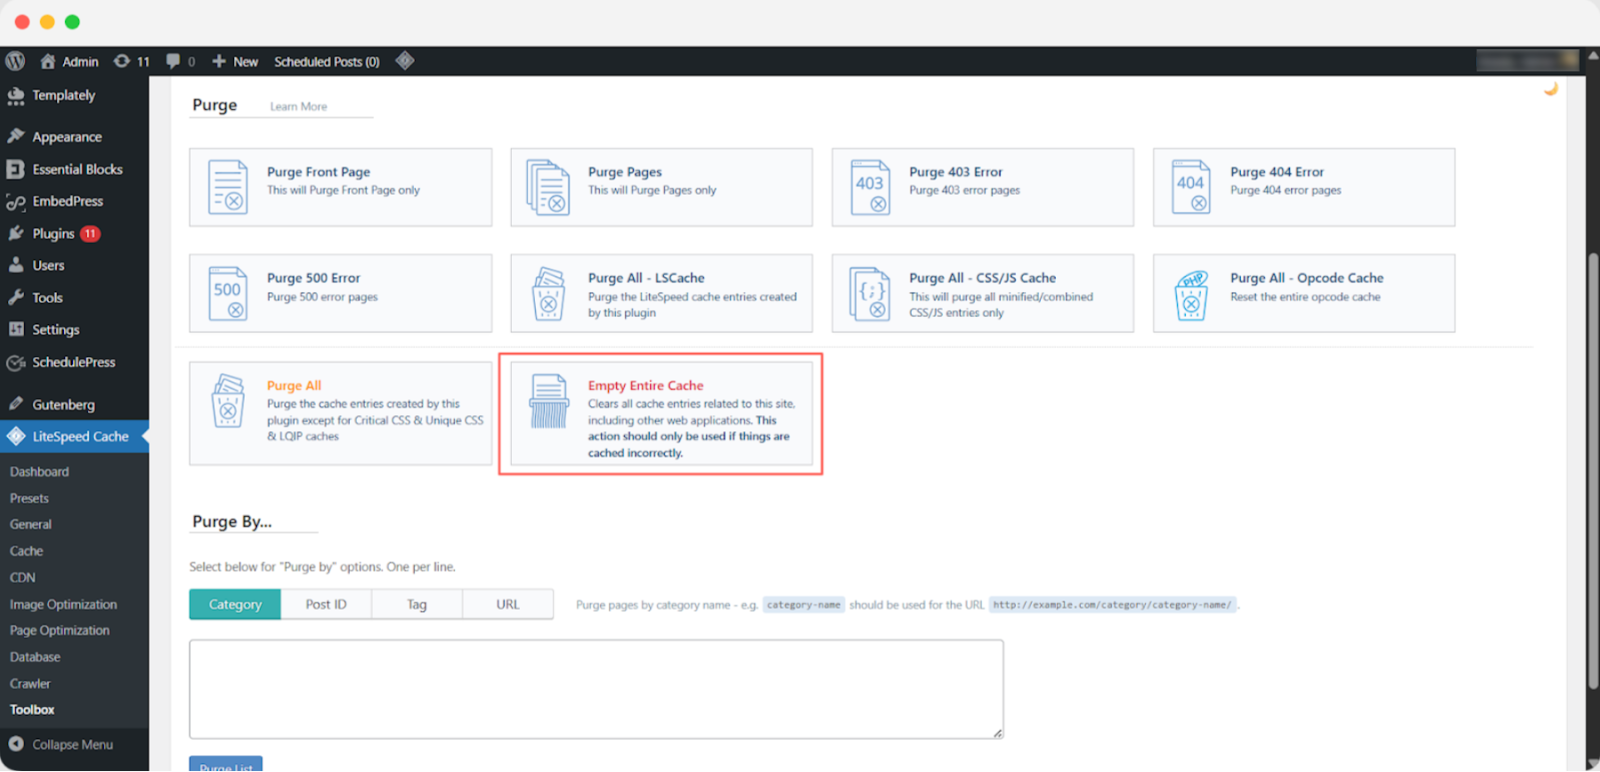1600x772 pixels.
Task: Switch to the Post ID tab
Action: coord(326,604)
